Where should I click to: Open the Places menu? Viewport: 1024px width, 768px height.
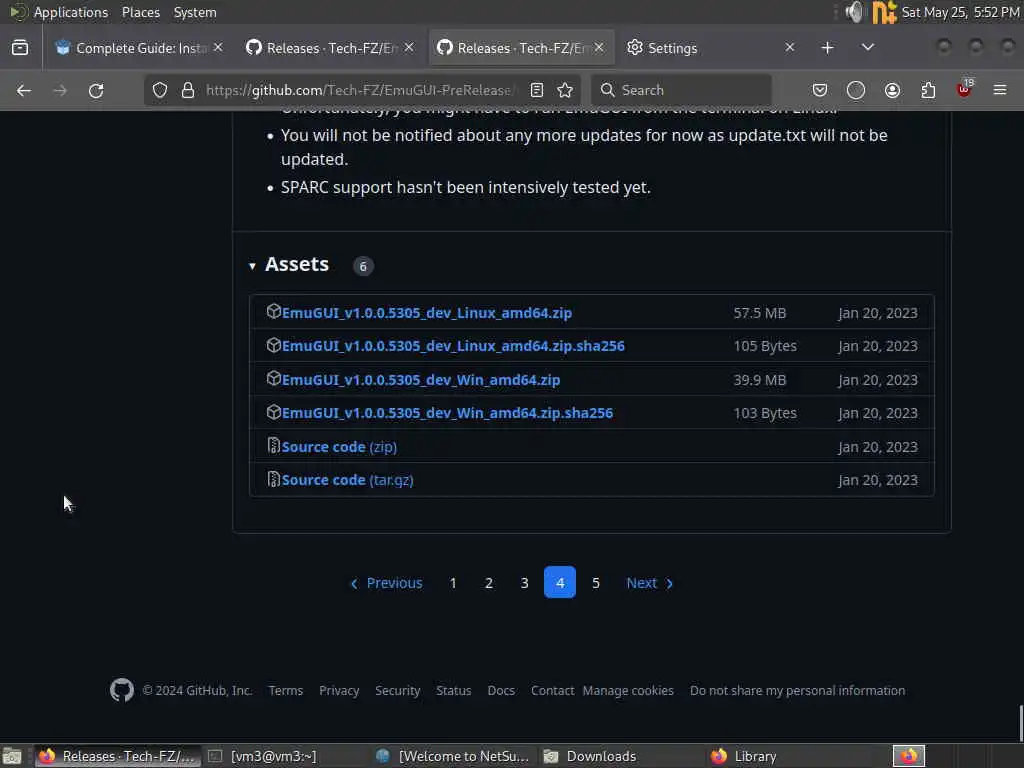tap(140, 12)
